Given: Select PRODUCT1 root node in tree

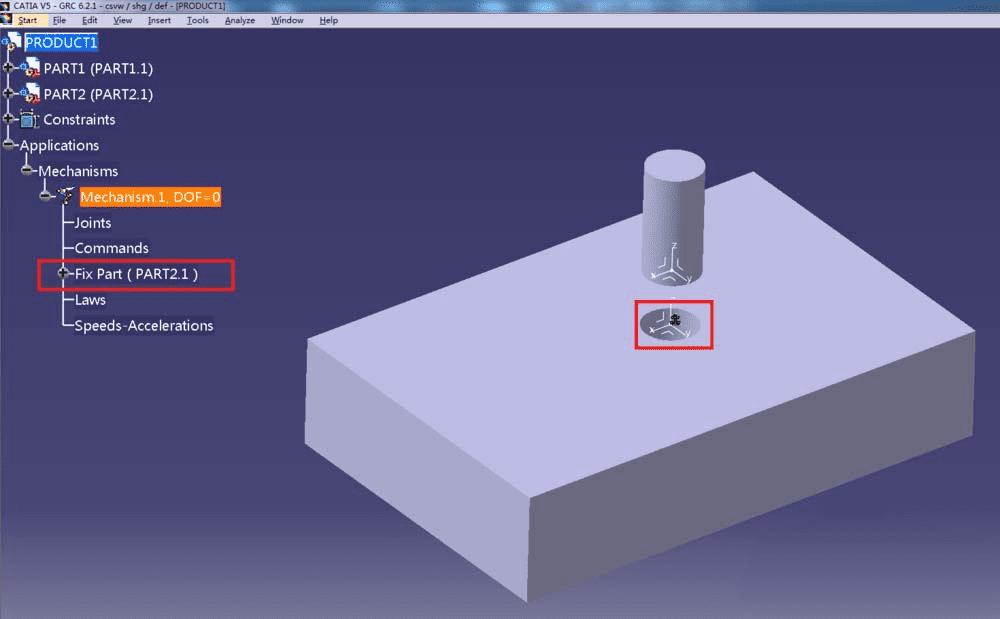Looking at the screenshot, I should click(61, 43).
